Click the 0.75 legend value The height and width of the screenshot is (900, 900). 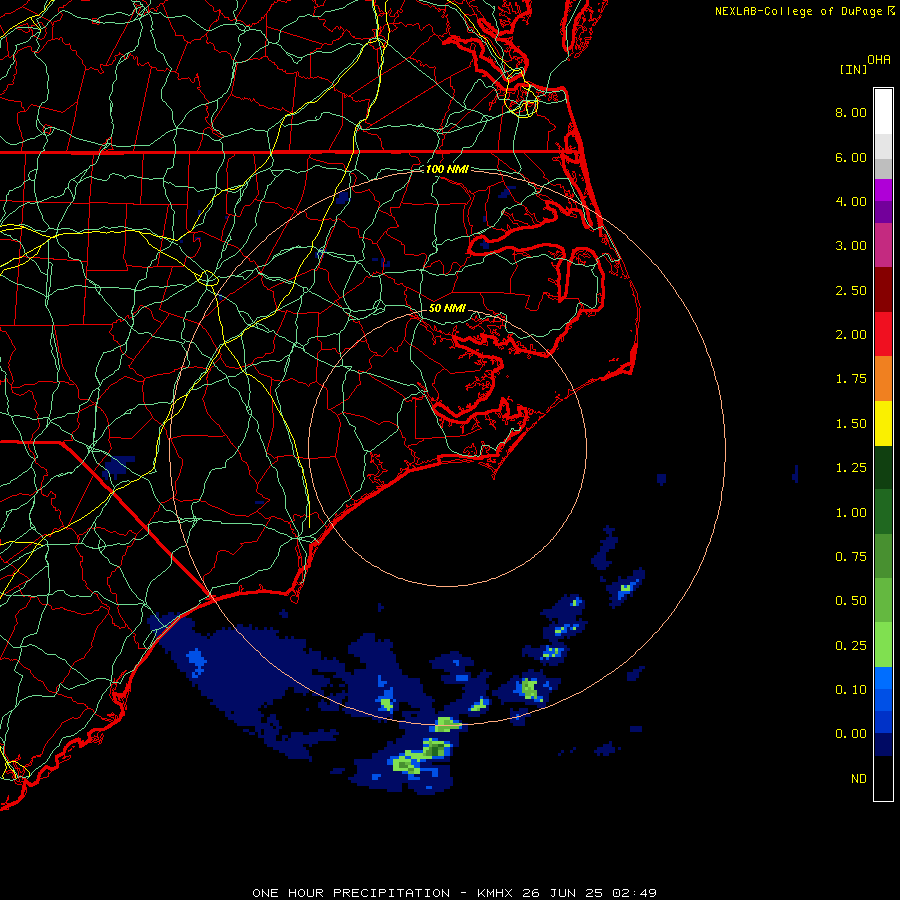851,557
